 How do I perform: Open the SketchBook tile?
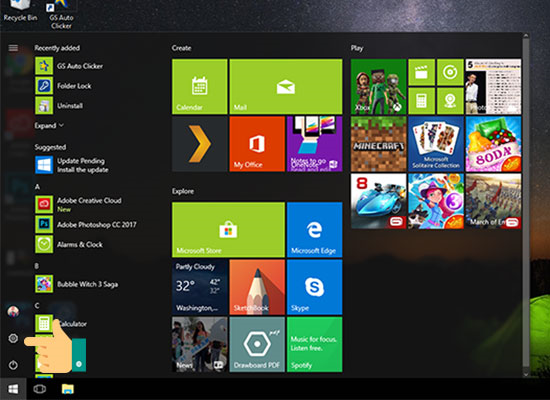click(x=257, y=287)
